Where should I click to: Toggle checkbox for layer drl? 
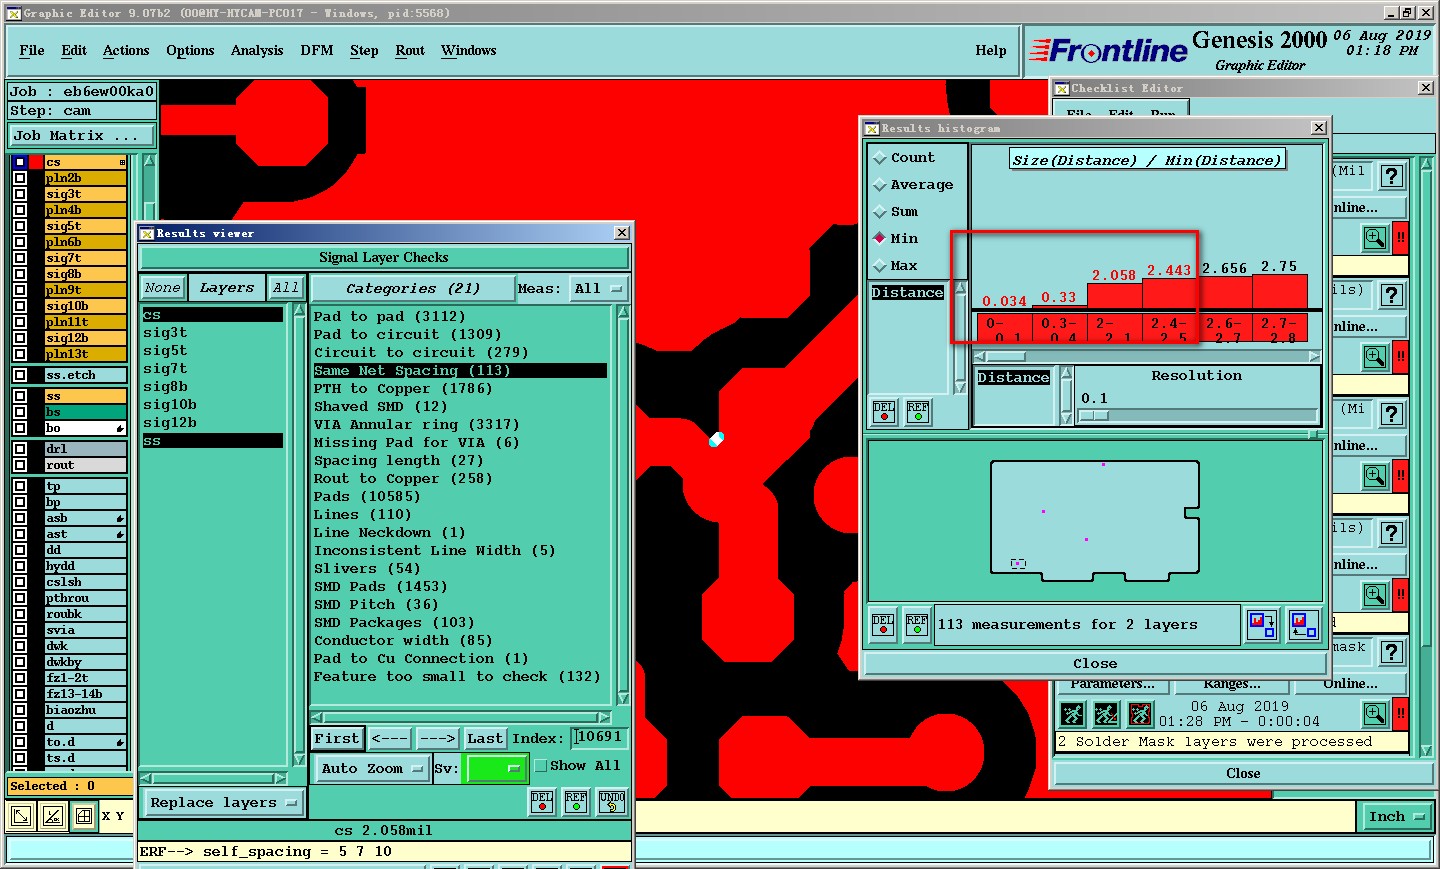pos(20,449)
